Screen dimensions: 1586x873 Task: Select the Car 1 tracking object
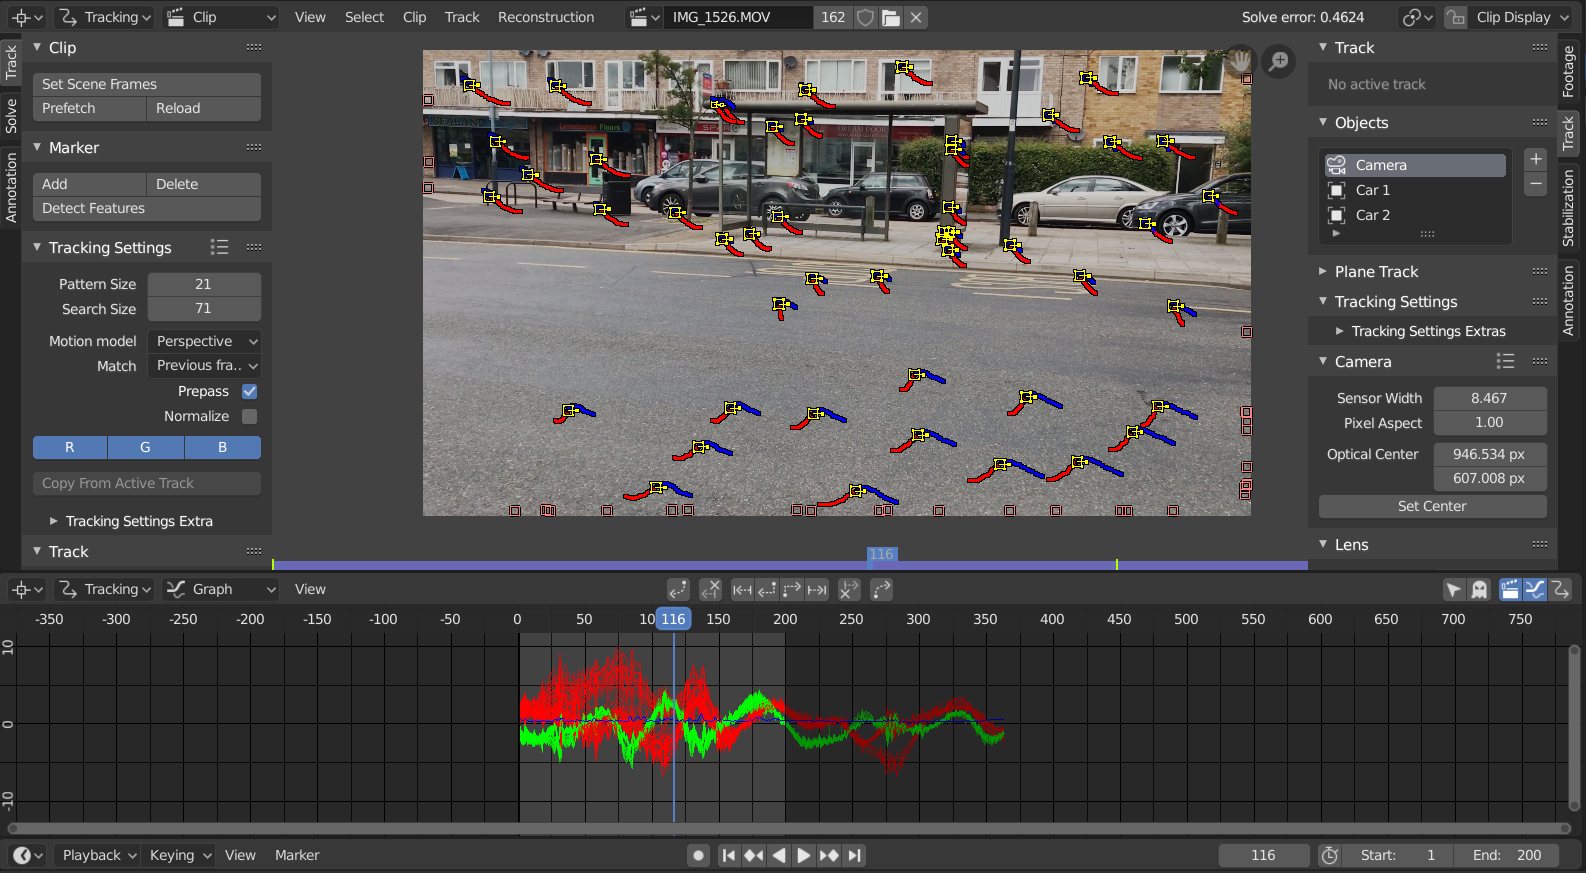[x=1415, y=190]
